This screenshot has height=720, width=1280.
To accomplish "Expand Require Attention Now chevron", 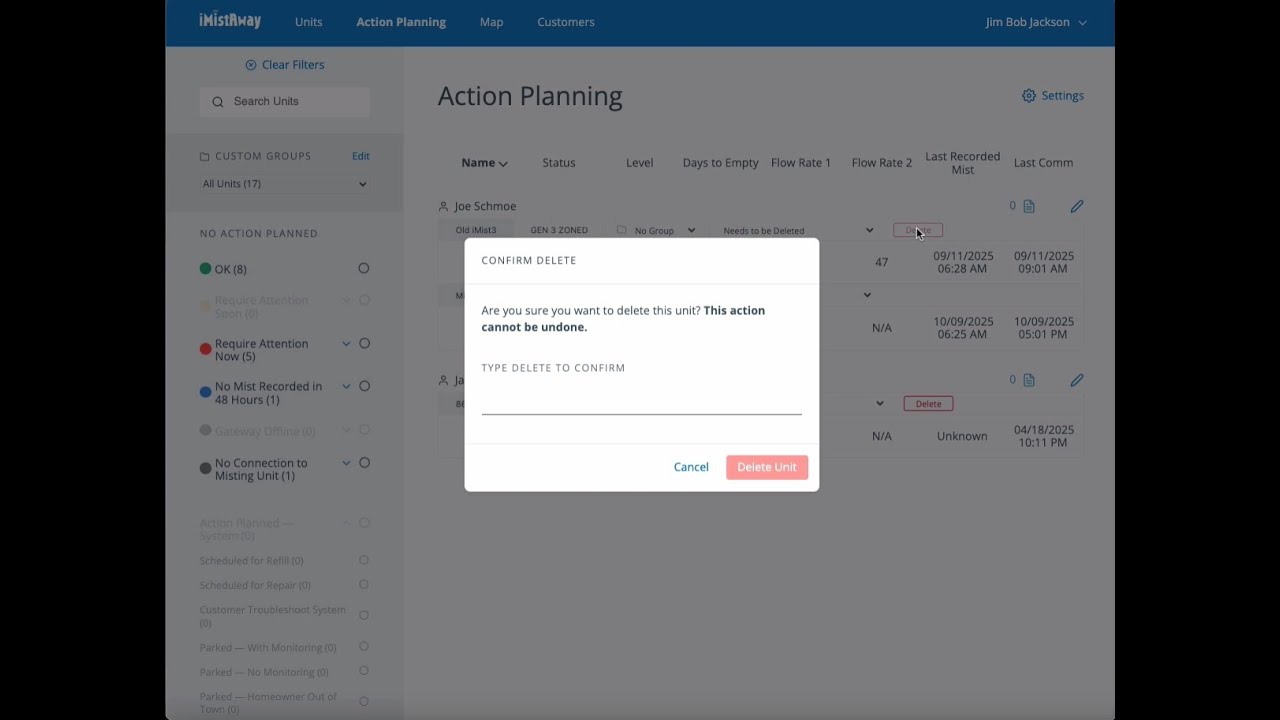I will tap(346, 343).
